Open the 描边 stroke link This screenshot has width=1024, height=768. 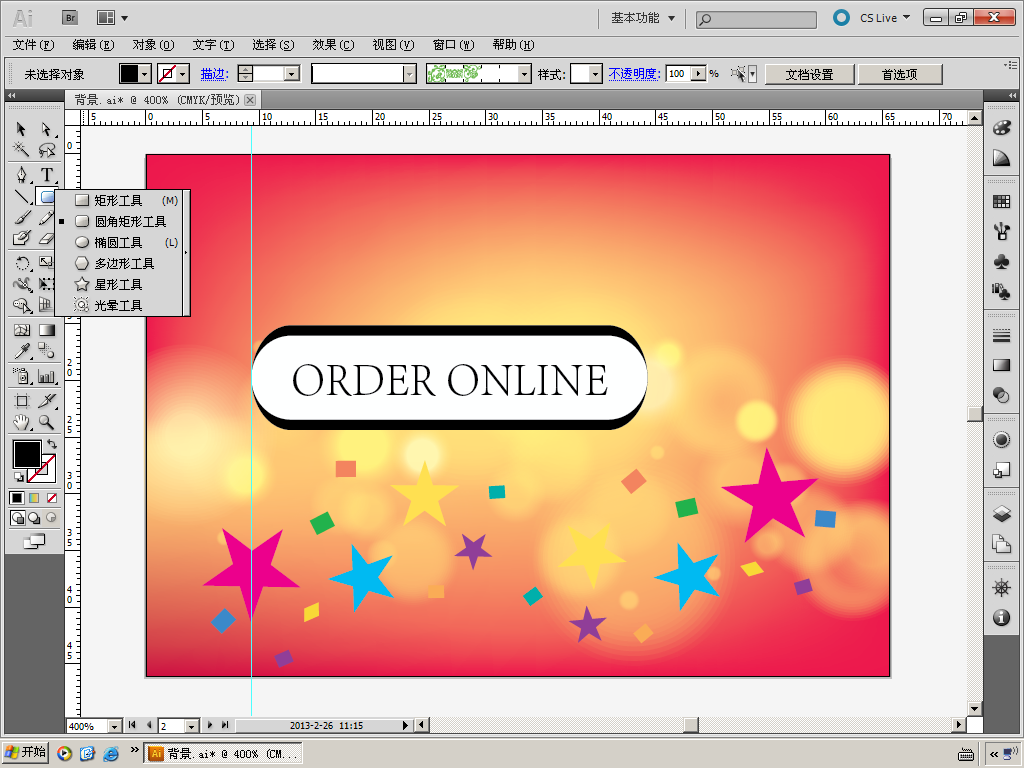[x=214, y=74]
